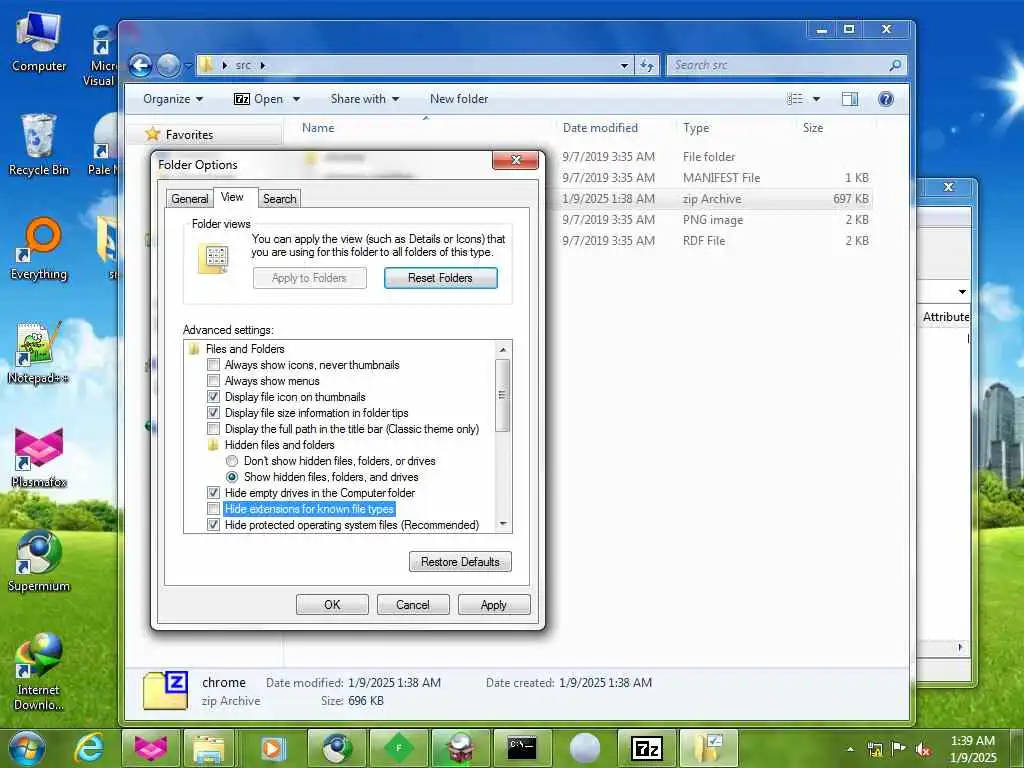Click the magnifier icon in search box

pos(895,65)
